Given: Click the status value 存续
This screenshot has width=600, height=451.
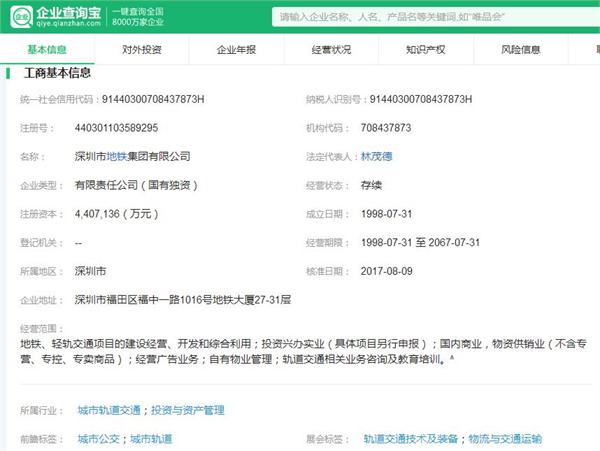Looking at the screenshot, I should pyautogui.click(x=371, y=185).
